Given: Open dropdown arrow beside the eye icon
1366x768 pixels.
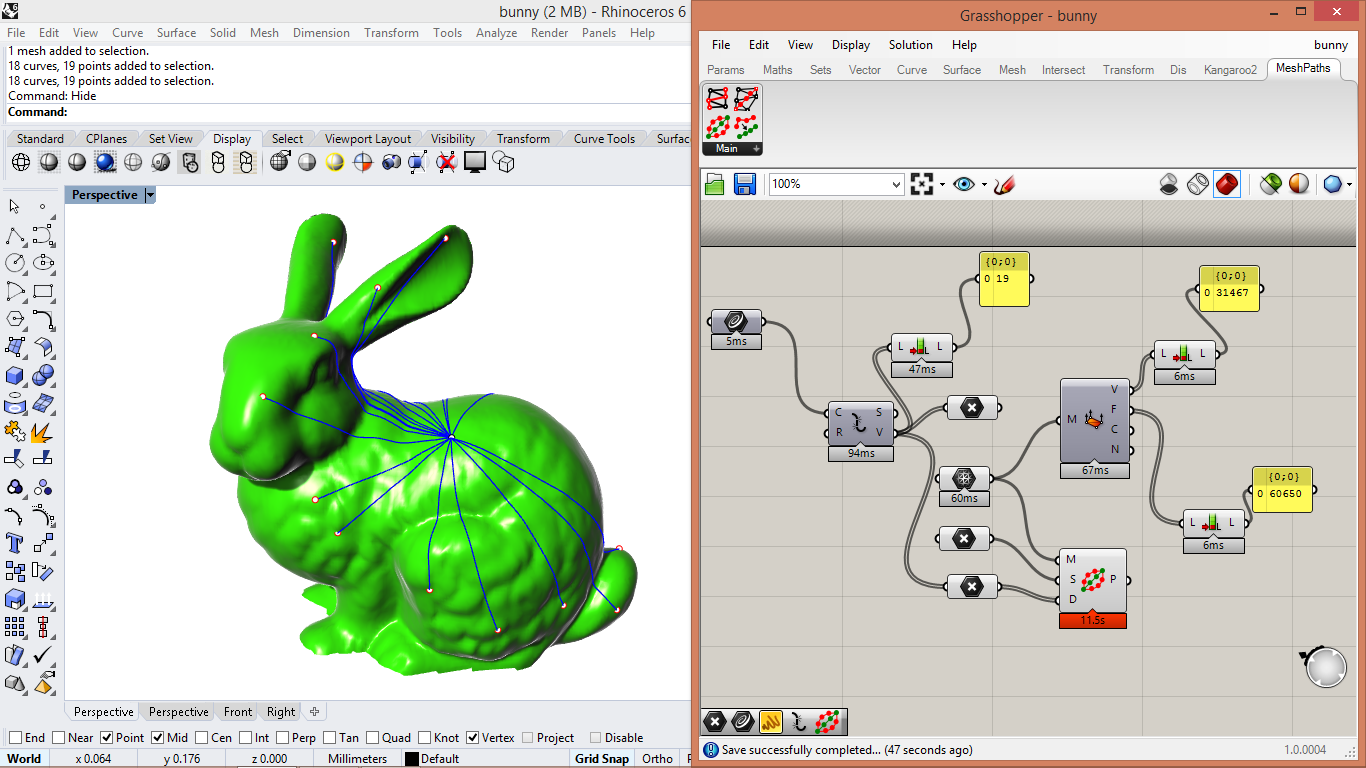Looking at the screenshot, I should pos(984,184).
